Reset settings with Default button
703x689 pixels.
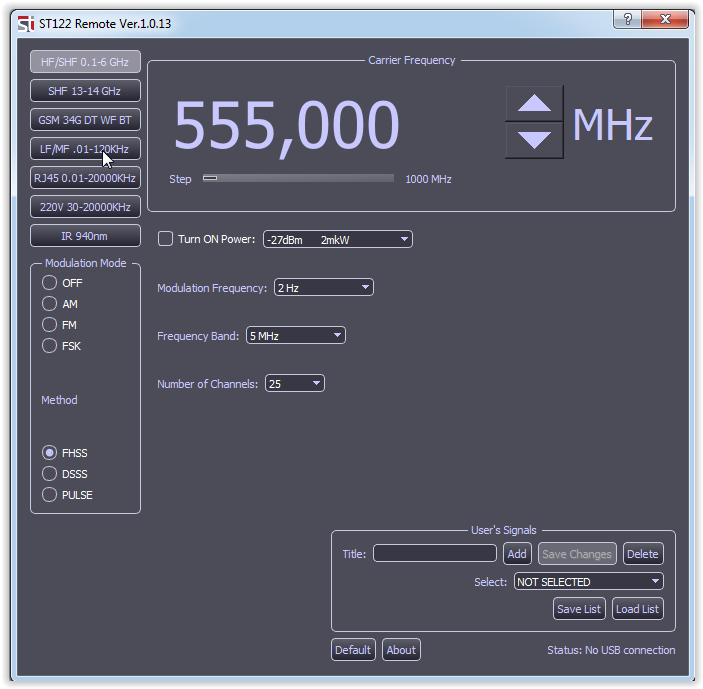pyautogui.click(x=353, y=650)
